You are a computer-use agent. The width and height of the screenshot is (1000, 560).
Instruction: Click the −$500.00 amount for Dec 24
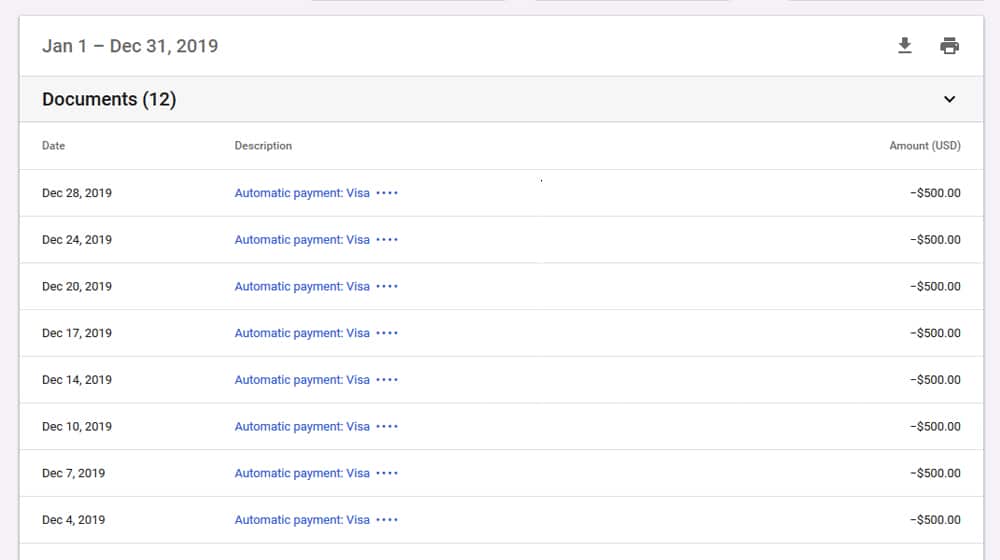pos(935,240)
